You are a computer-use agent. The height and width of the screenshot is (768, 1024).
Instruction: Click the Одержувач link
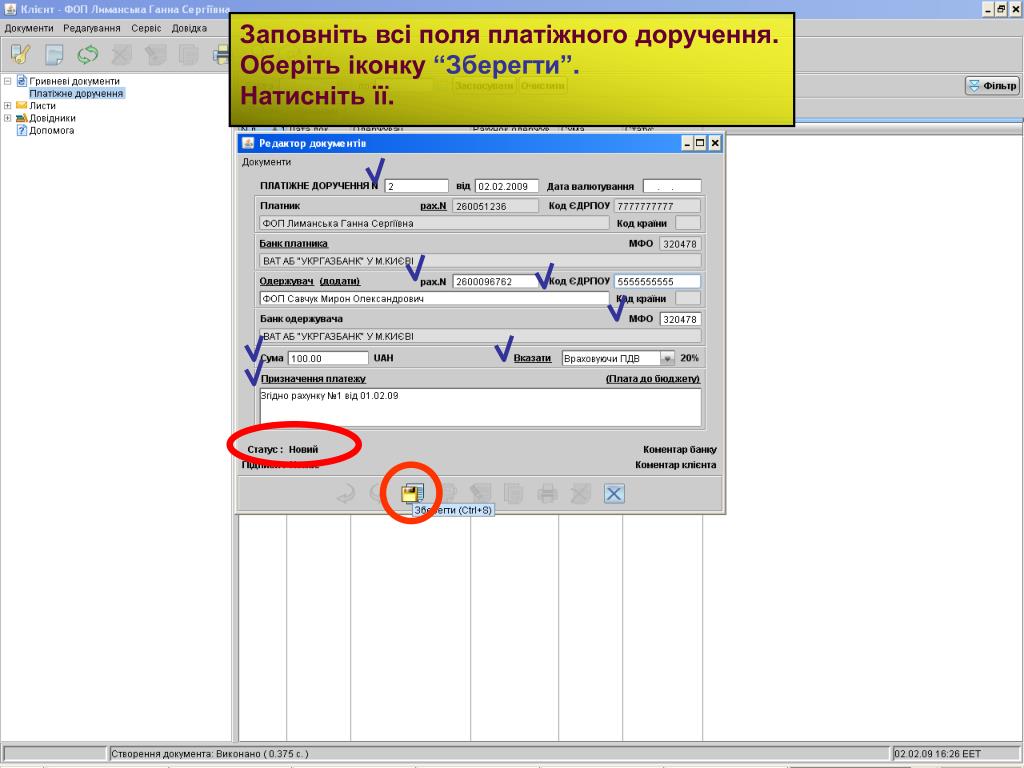(287, 281)
